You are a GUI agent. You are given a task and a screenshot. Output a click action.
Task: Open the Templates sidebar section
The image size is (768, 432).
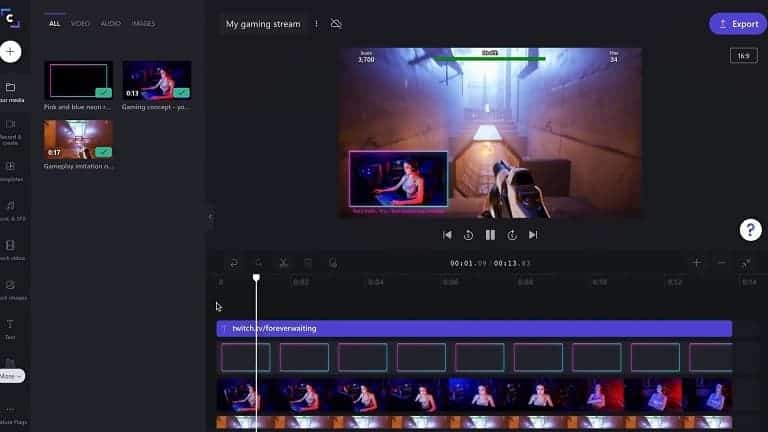(x=10, y=171)
